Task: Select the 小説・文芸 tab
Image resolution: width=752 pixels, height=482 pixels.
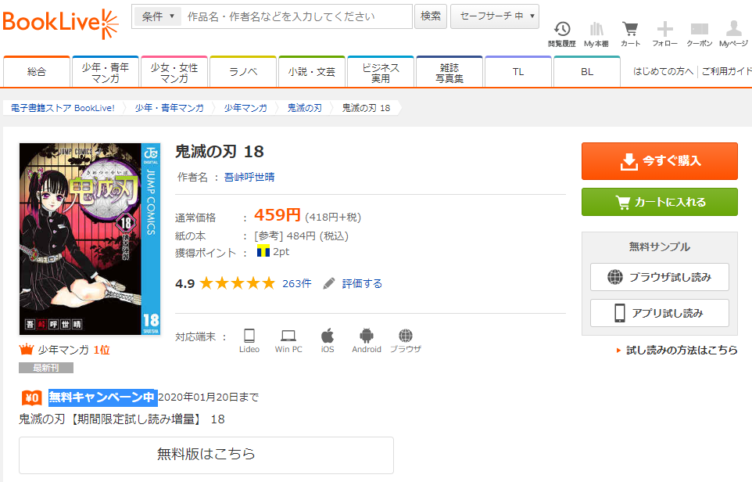Action: pyautogui.click(x=312, y=72)
